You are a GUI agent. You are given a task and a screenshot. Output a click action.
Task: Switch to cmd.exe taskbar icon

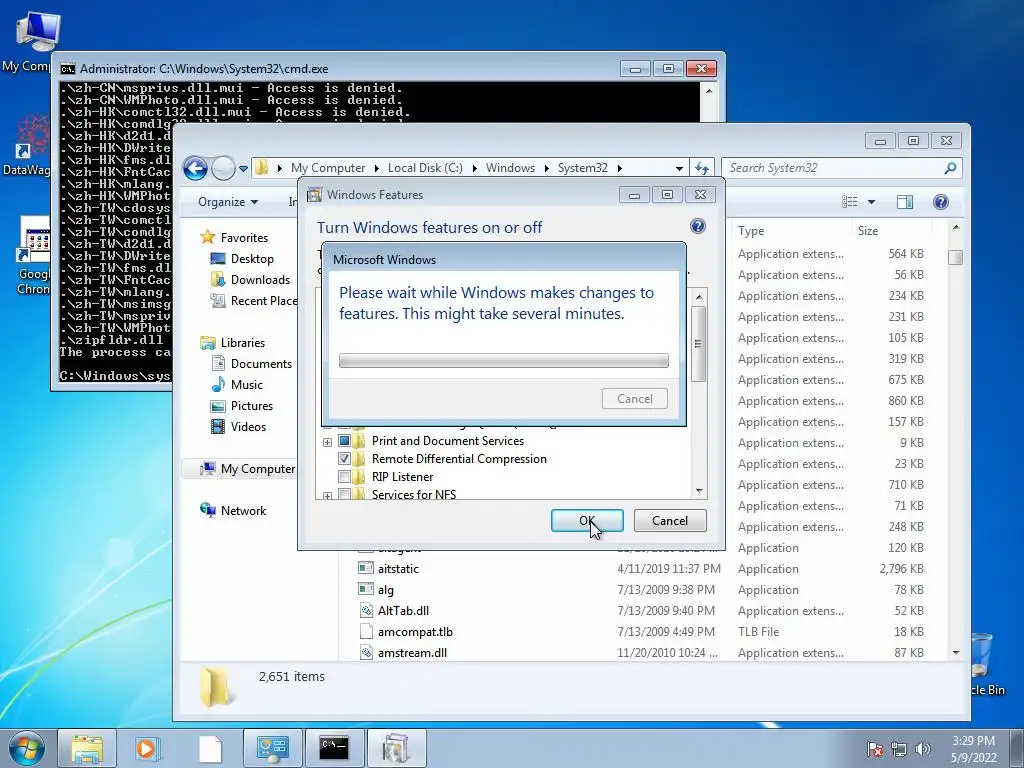click(x=334, y=748)
